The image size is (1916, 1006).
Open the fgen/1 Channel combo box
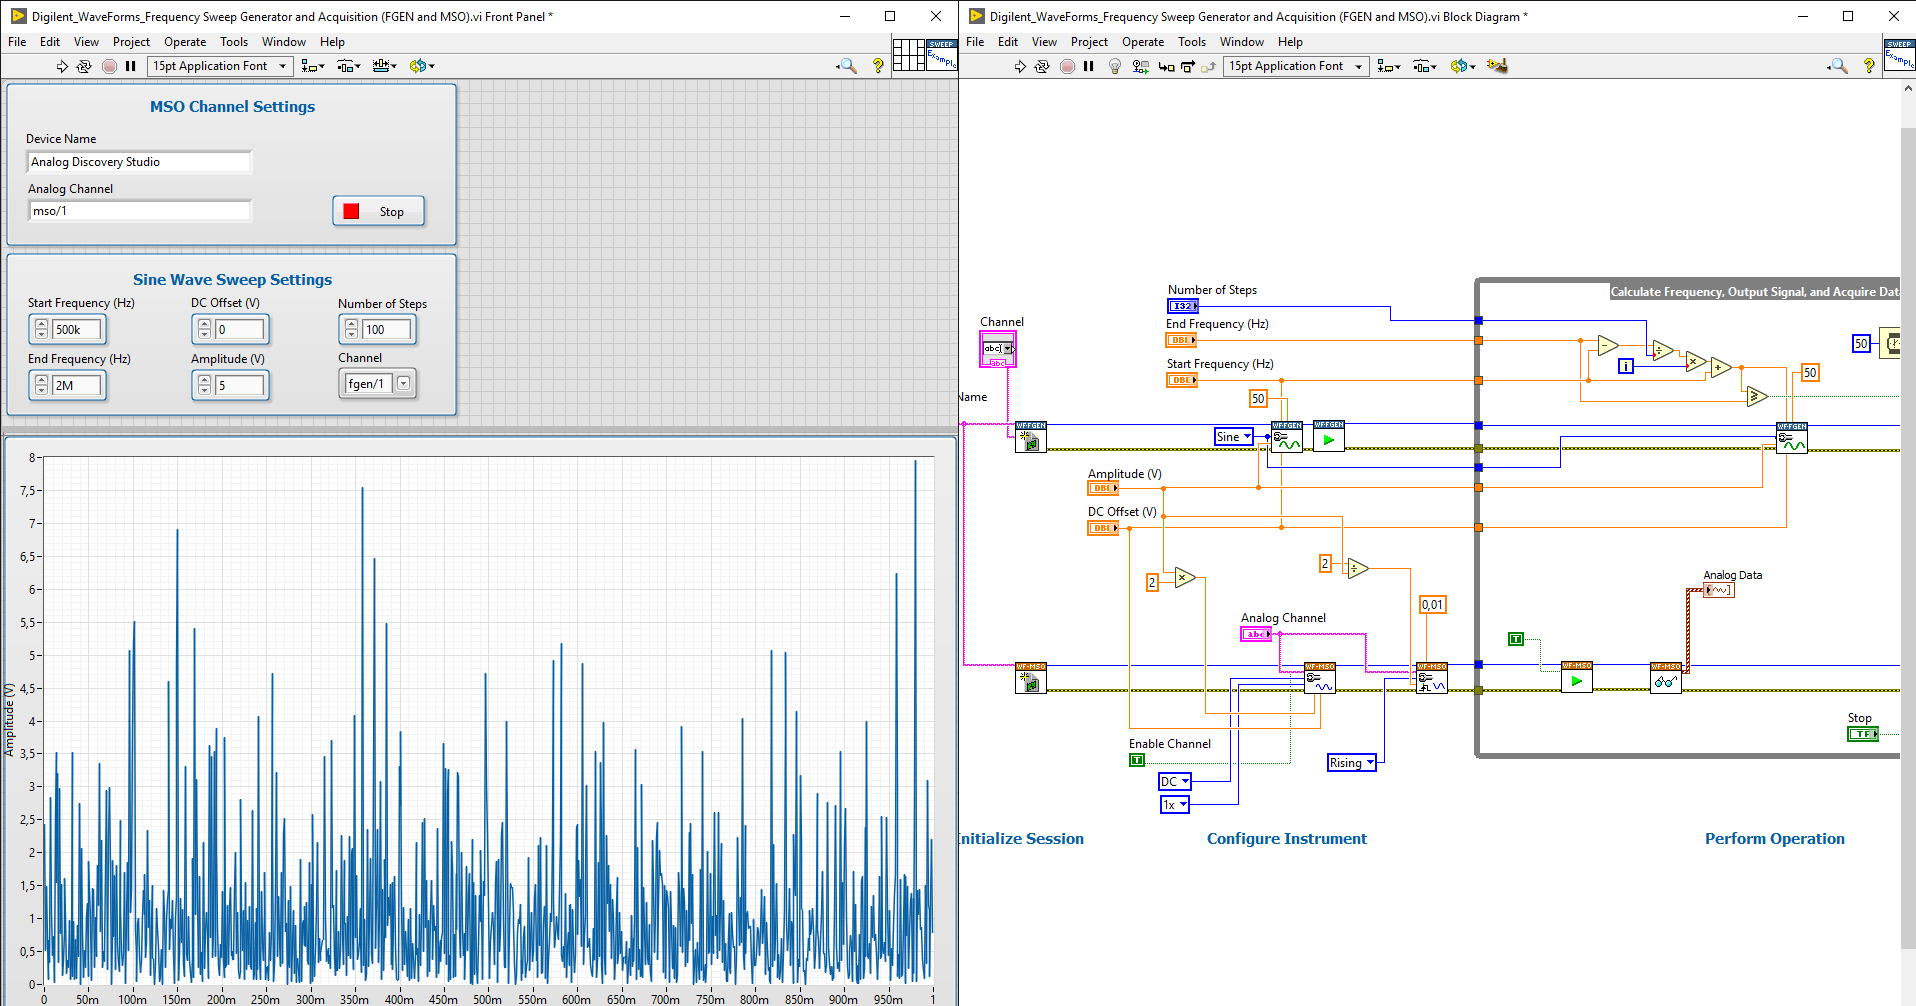click(x=404, y=383)
